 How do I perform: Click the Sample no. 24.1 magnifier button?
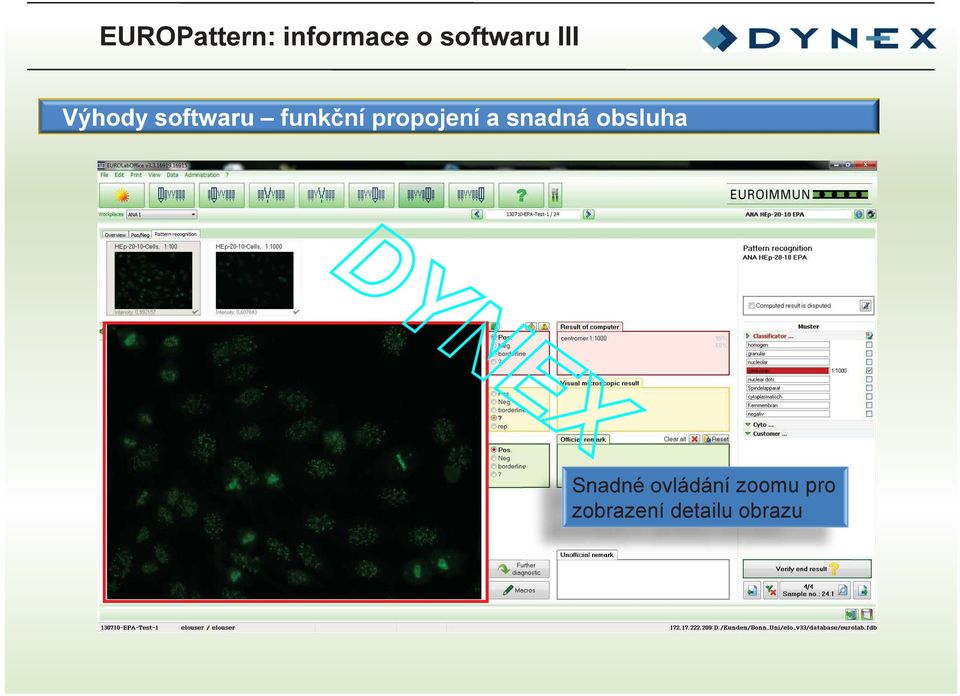[816, 591]
